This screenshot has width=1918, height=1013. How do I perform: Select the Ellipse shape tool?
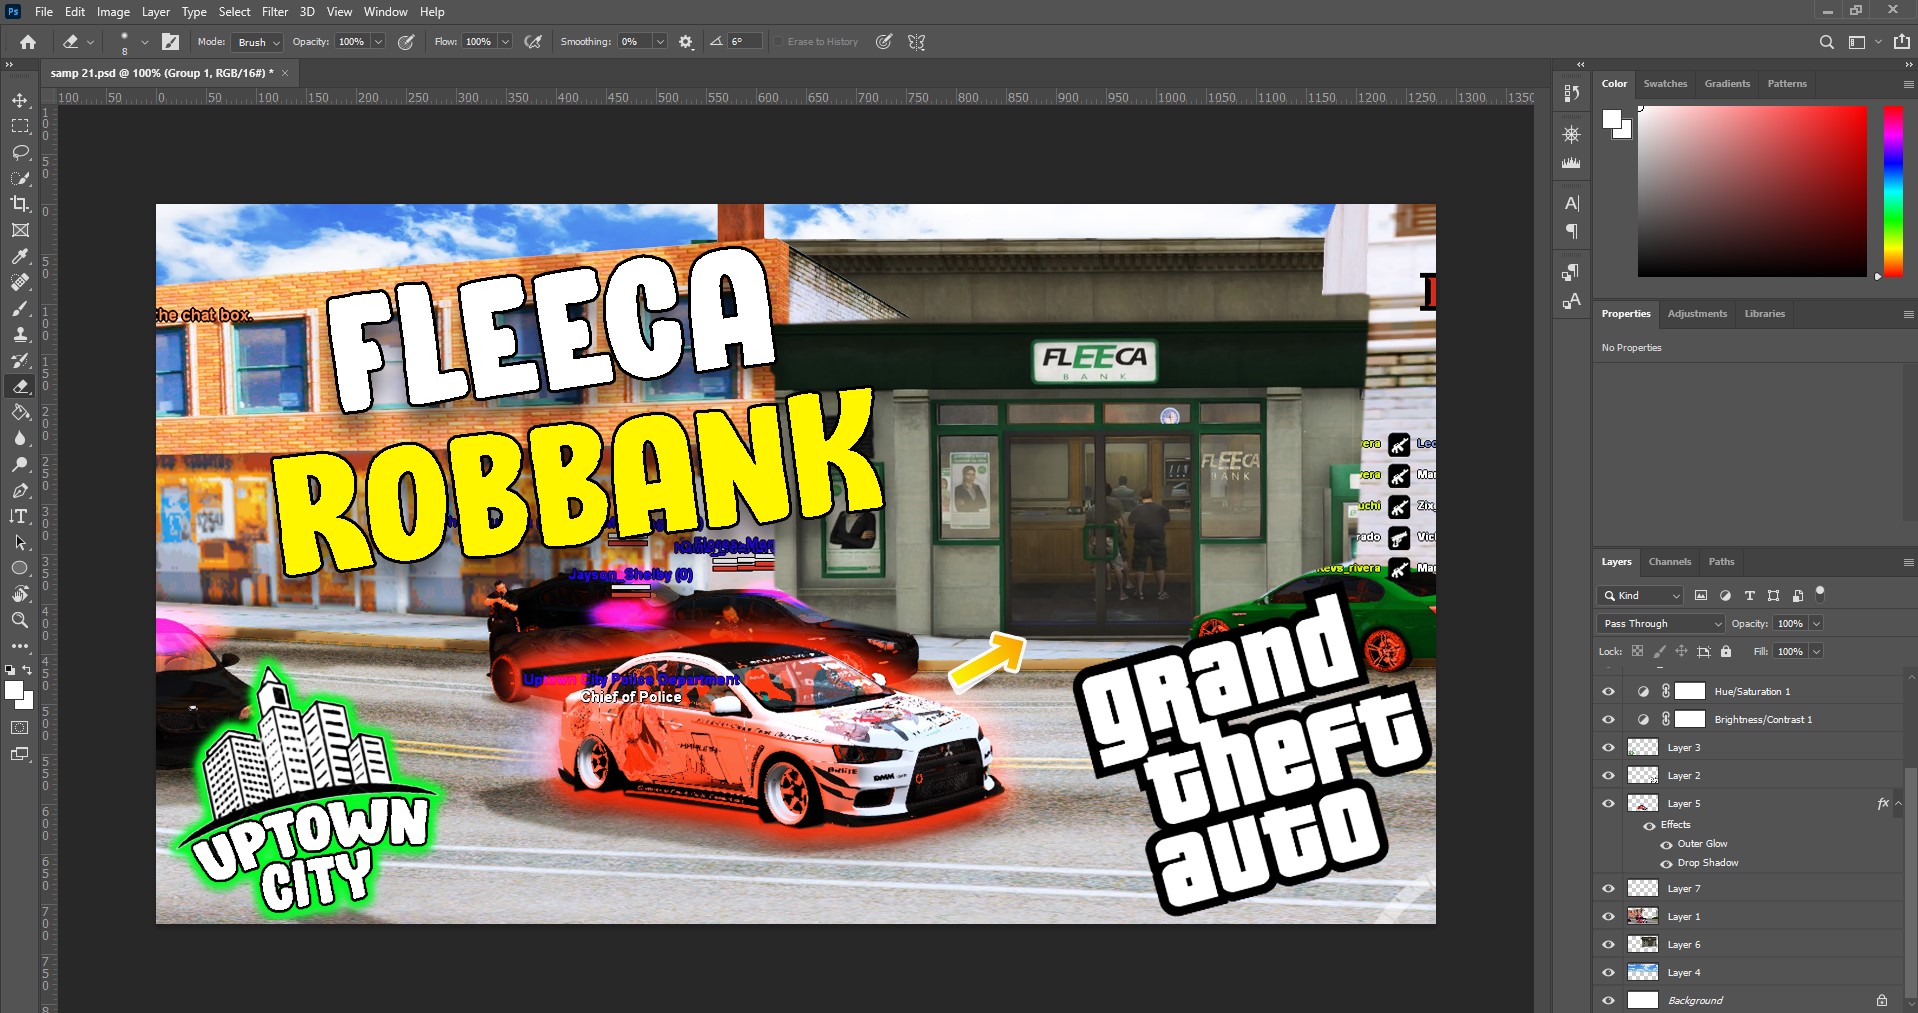click(x=20, y=568)
